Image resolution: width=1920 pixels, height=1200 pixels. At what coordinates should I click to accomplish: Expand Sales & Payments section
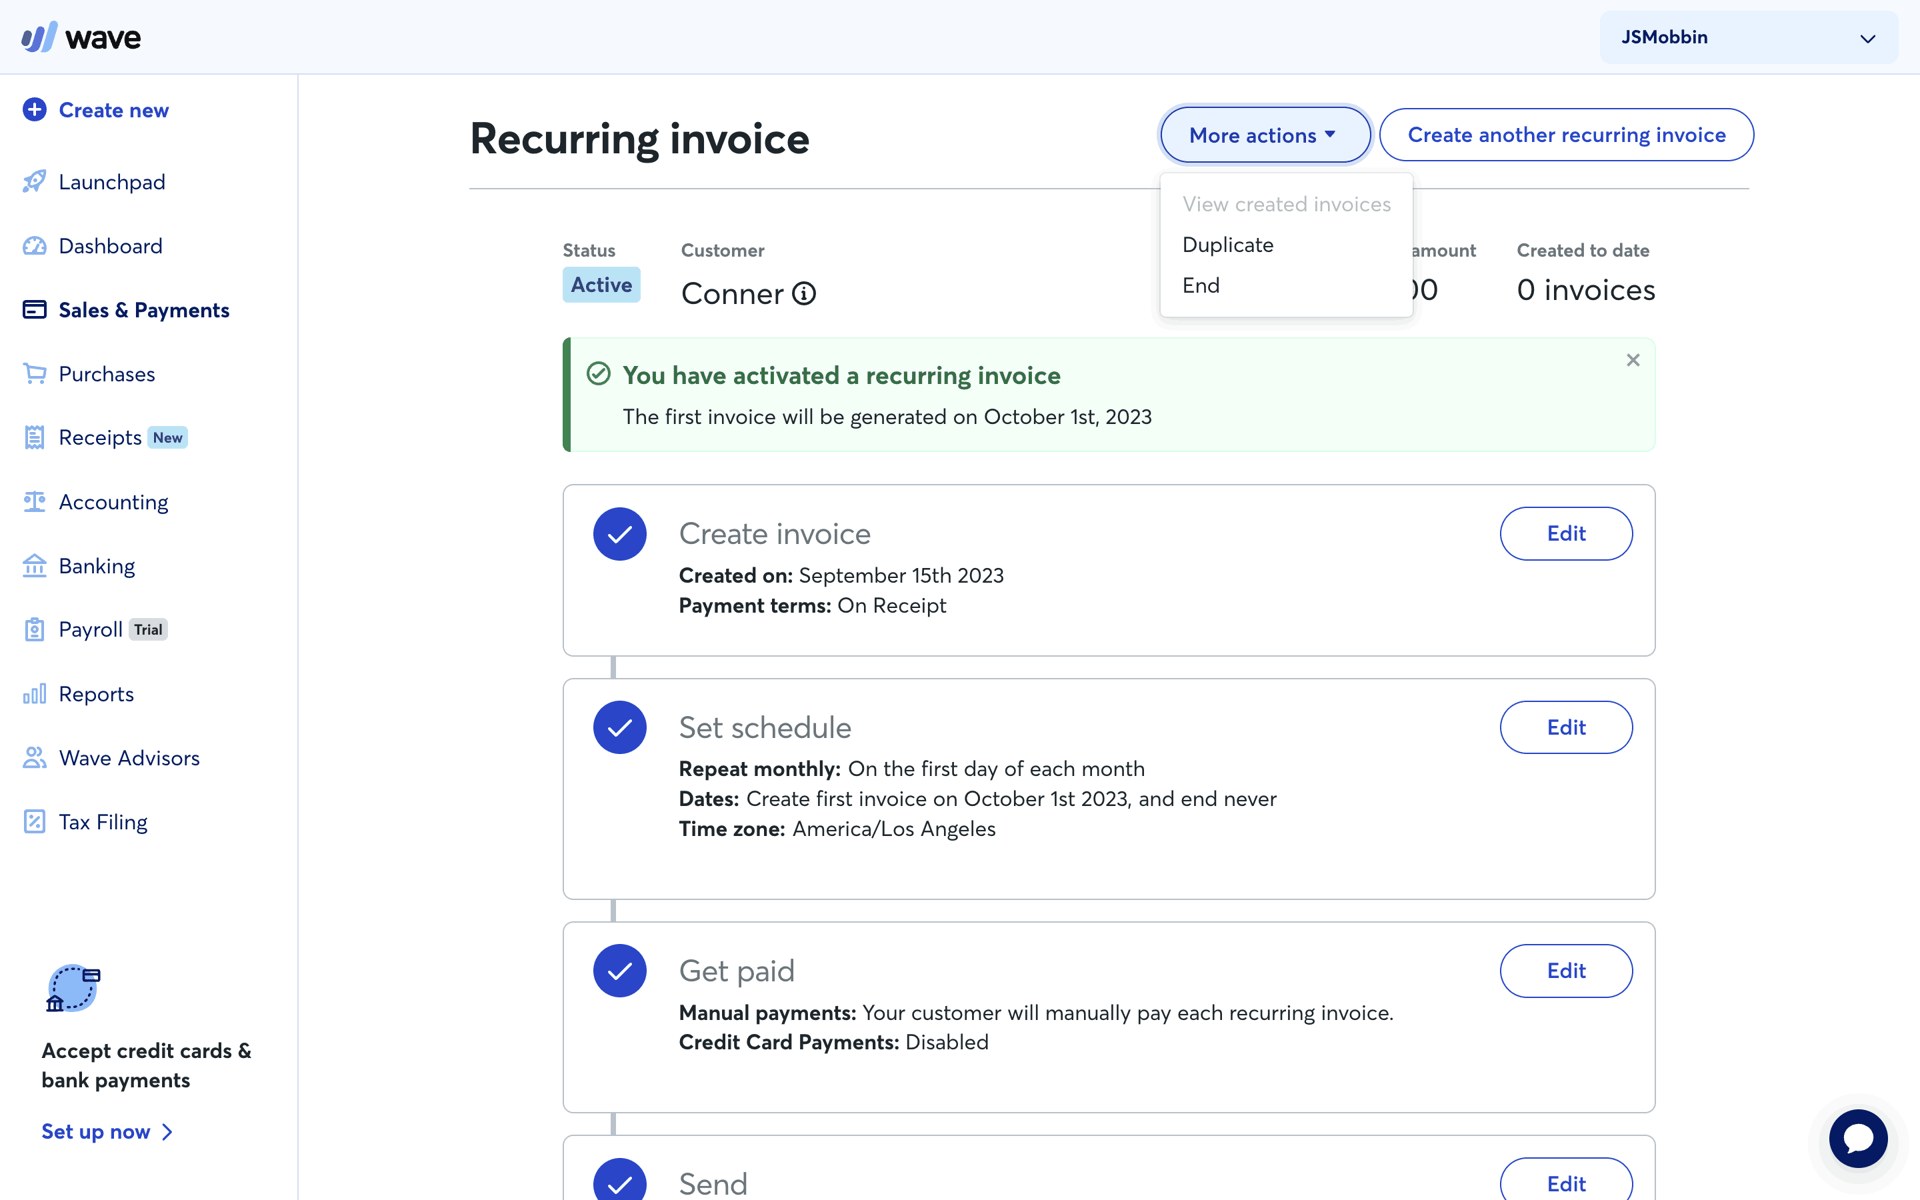[144, 310]
